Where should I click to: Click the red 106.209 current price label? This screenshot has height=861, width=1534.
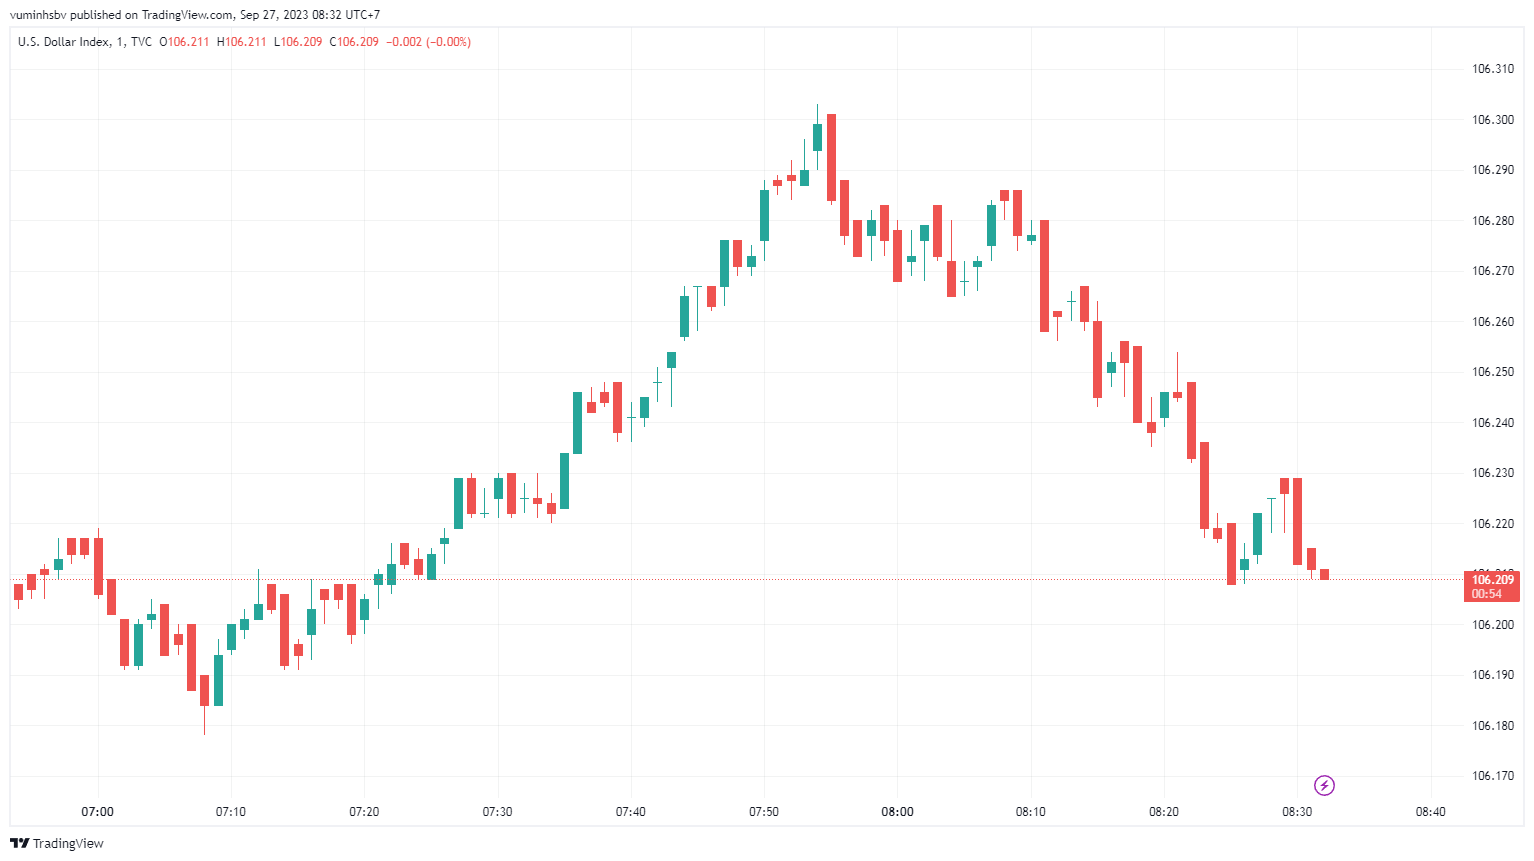click(x=1492, y=579)
